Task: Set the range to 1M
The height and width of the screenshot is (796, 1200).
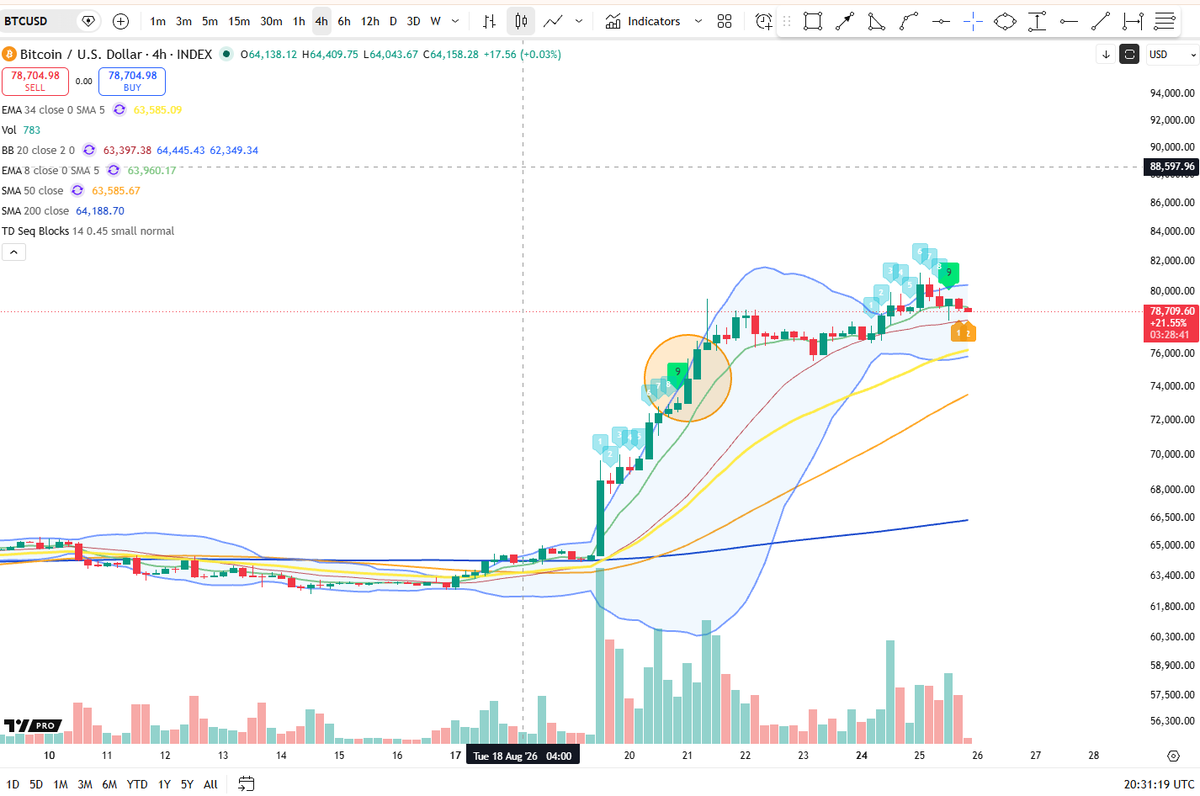Action: click(61, 785)
